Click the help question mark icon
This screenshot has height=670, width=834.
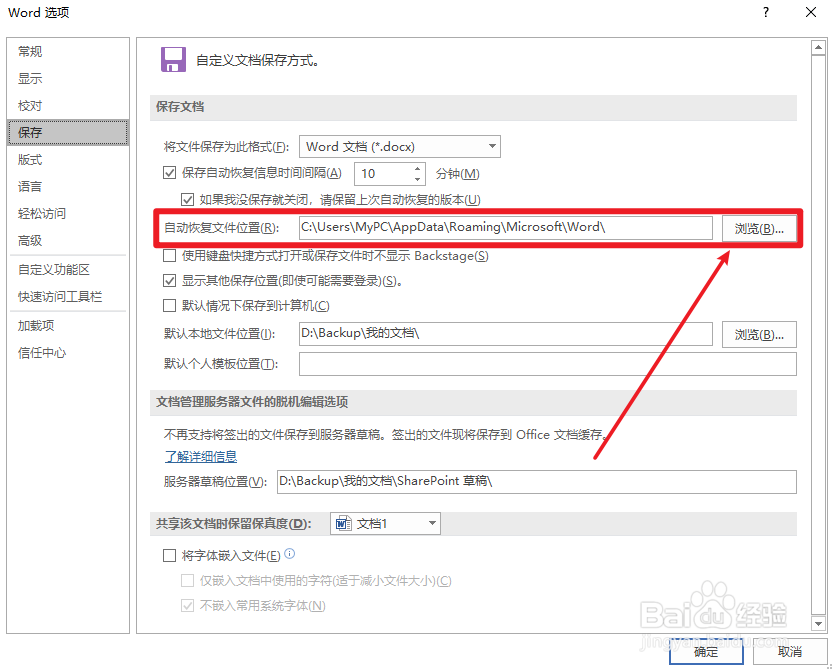[x=765, y=12]
